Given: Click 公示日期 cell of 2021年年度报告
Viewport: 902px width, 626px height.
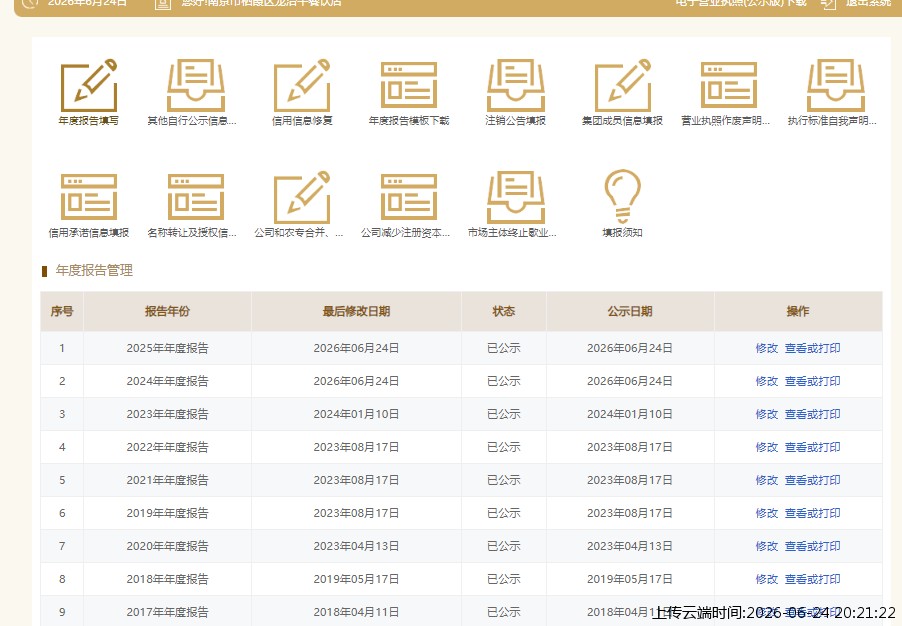Looking at the screenshot, I should point(630,480).
